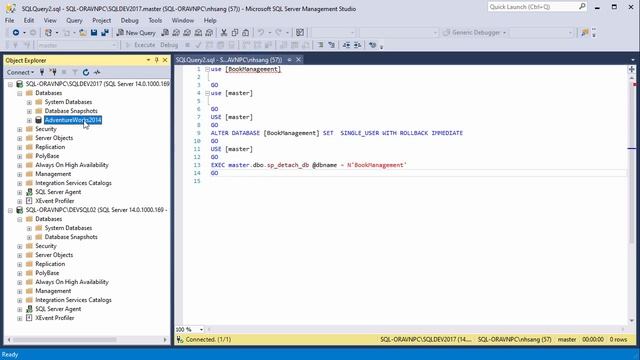This screenshot has height=360, width=640.
Task: Click the New Query button
Action: pos(136,33)
